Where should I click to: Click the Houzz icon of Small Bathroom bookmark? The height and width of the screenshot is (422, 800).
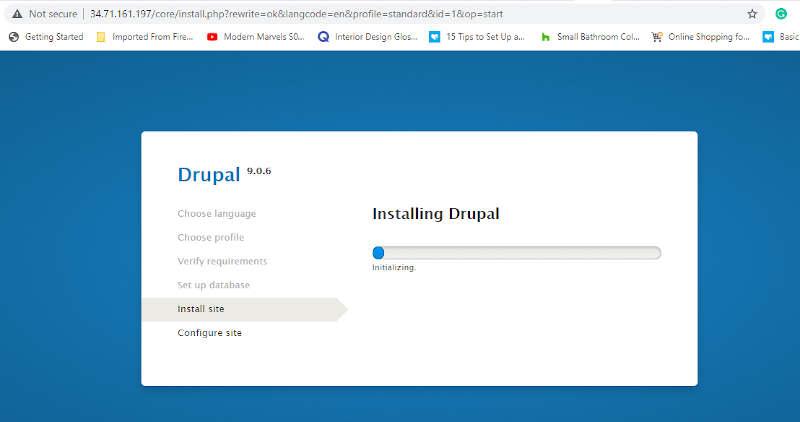coord(545,37)
